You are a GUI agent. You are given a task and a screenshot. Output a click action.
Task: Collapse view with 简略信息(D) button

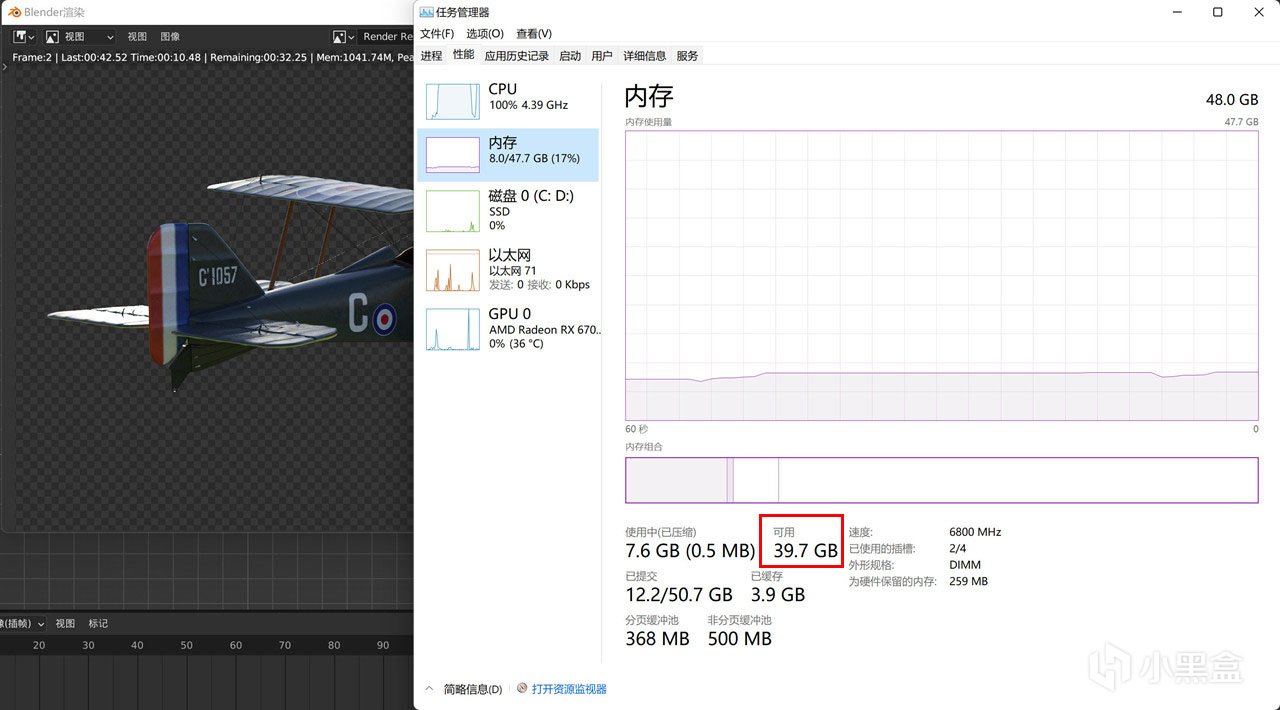pos(464,689)
